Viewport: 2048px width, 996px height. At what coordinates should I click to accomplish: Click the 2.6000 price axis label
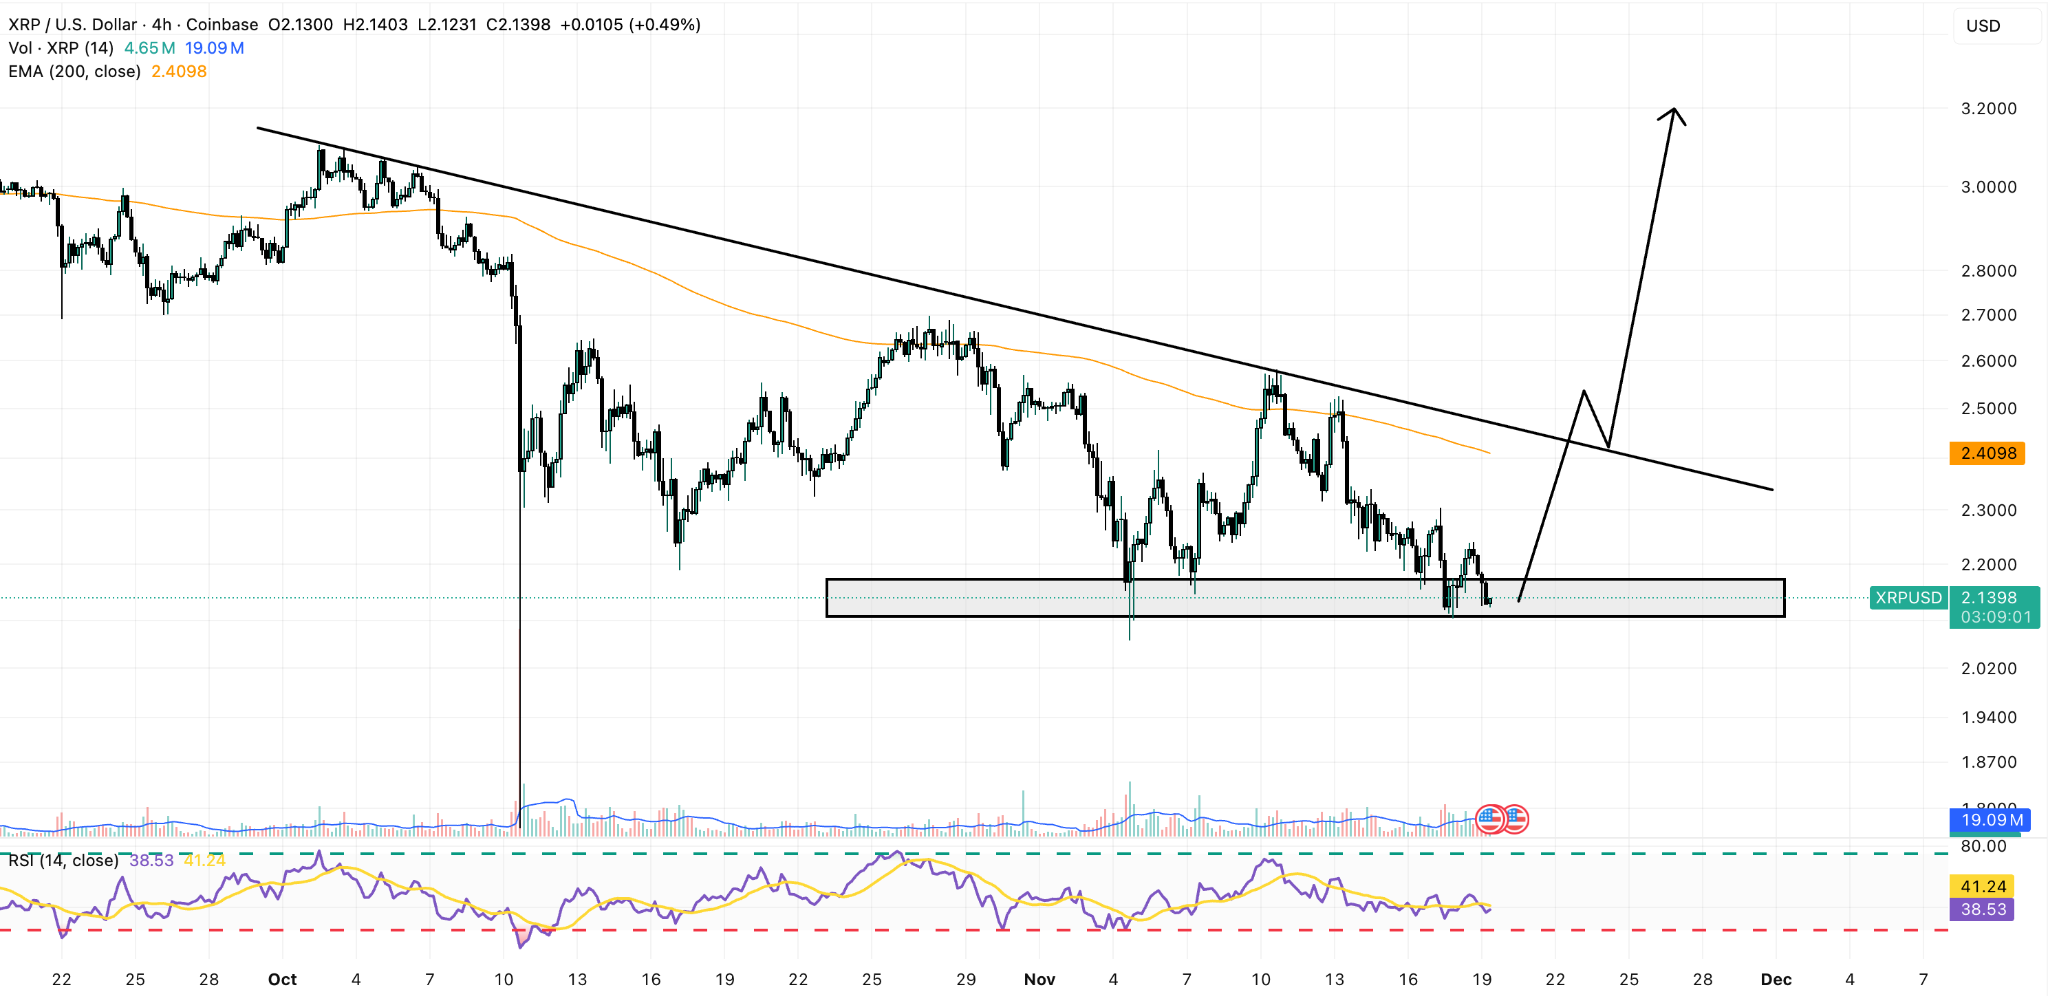pos(1989,361)
